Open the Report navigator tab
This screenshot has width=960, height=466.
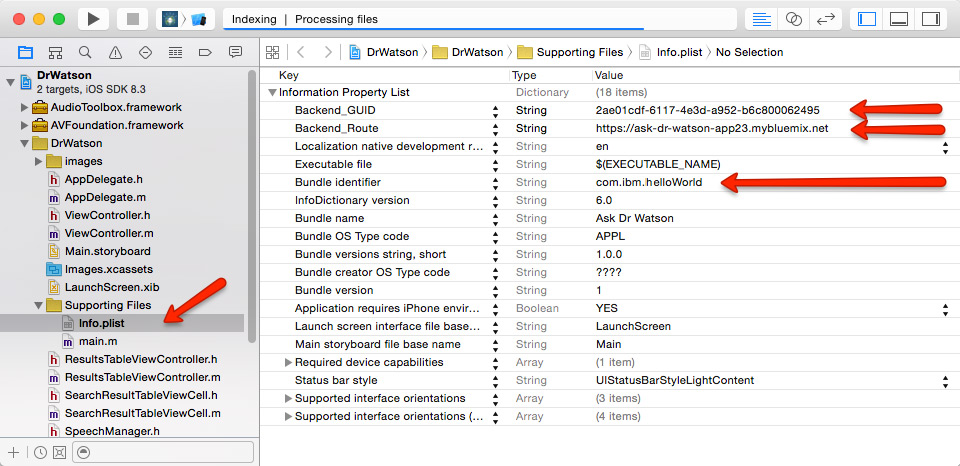point(235,52)
